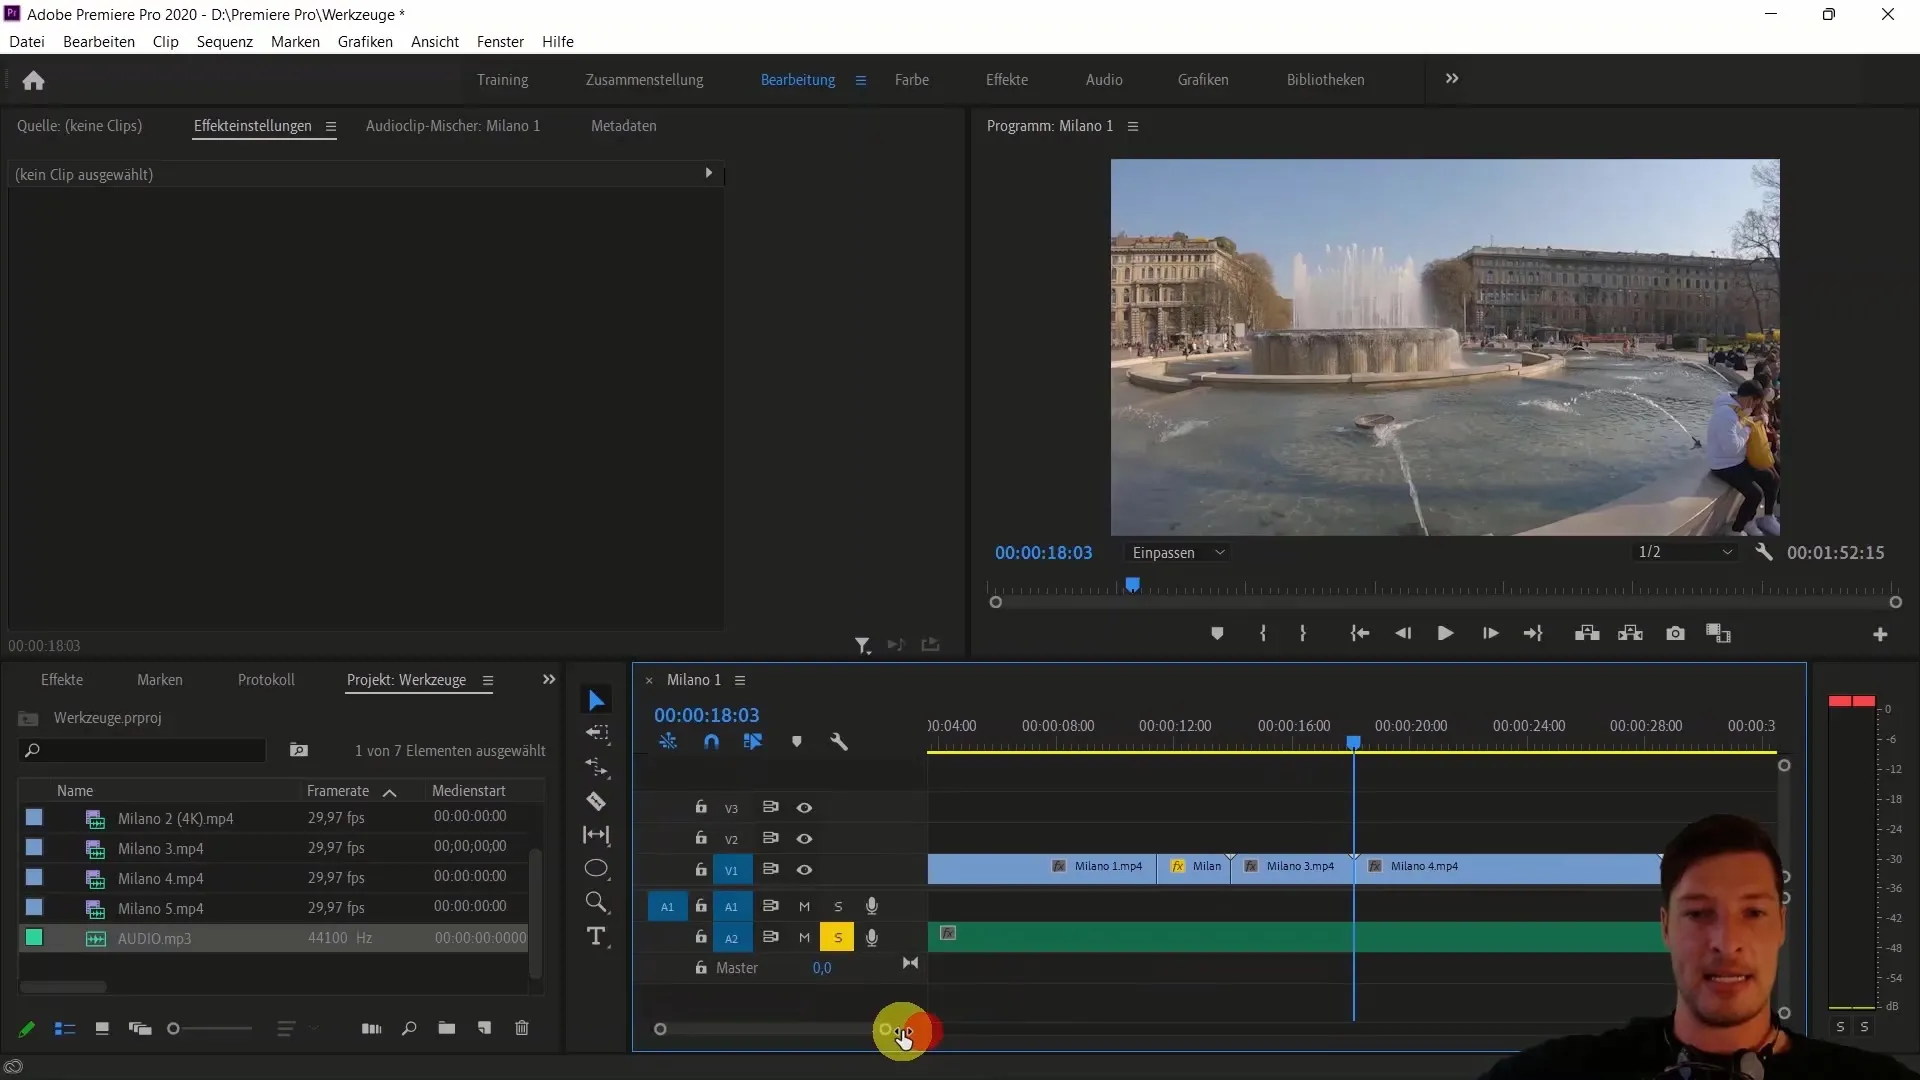Click the Effekte panel tab
1920x1080 pixels.
tap(62, 679)
